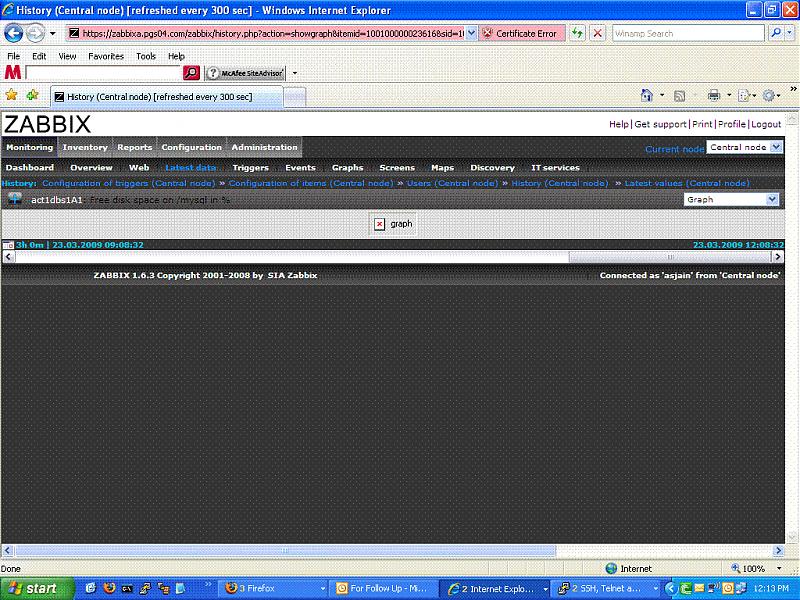The height and width of the screenshot is (600, 800).
Task: Select the Monitoring main tab
Action: 30,147
